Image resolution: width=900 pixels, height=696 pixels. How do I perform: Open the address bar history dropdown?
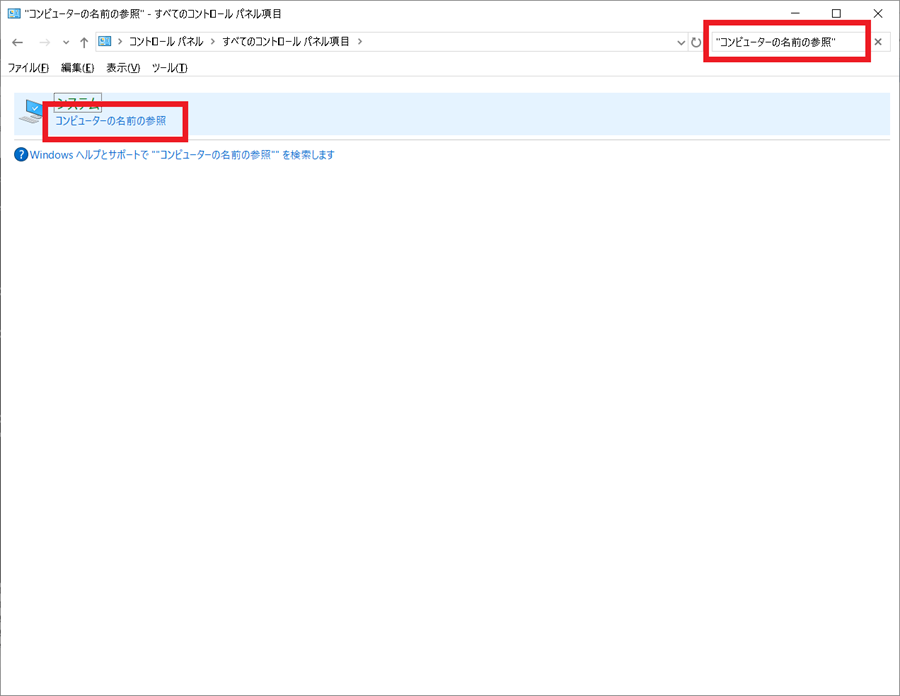681,42
